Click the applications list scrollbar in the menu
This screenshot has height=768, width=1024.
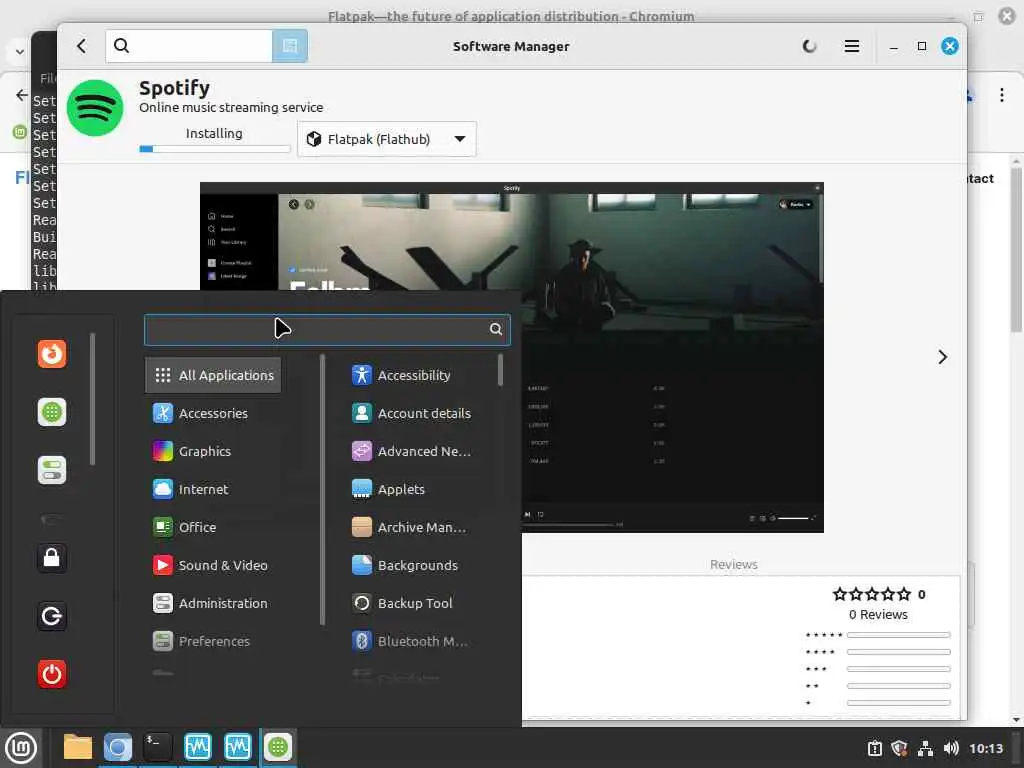click(x=500, y=370)
